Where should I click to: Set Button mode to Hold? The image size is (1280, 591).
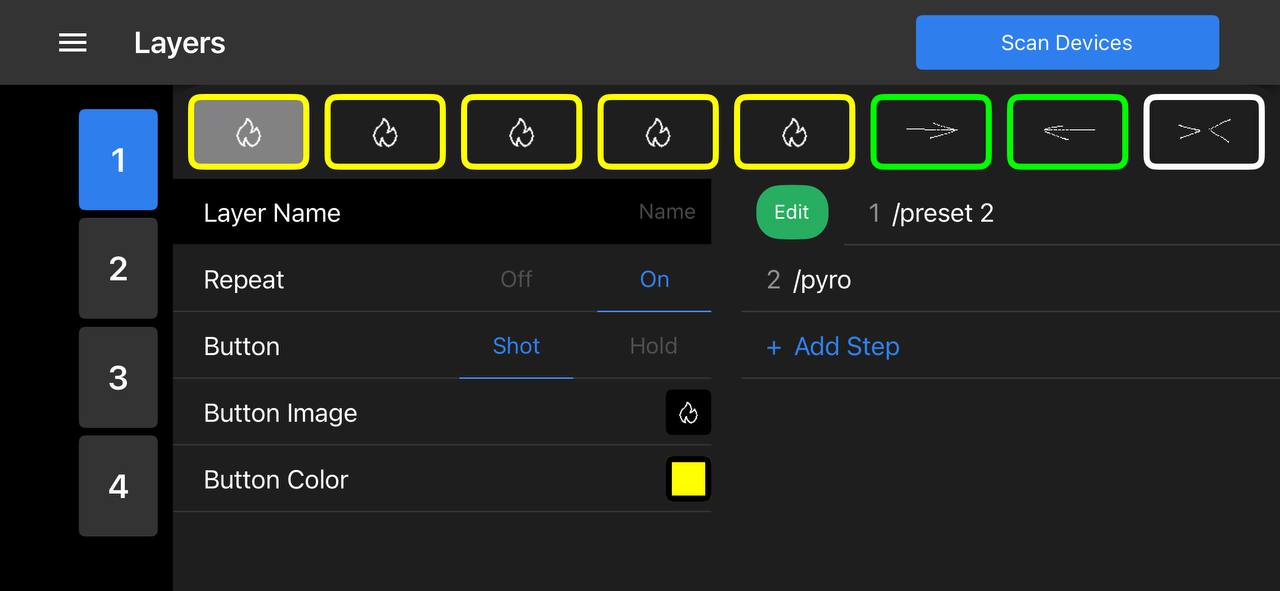(x=653, y=346)
